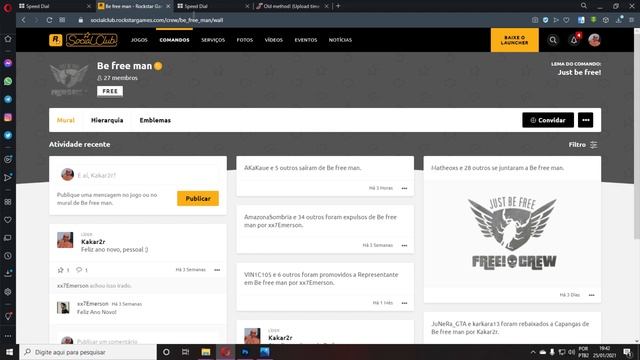Open the JOGOS menu
This screenshot has width=640, height=360.
(139, 40)
